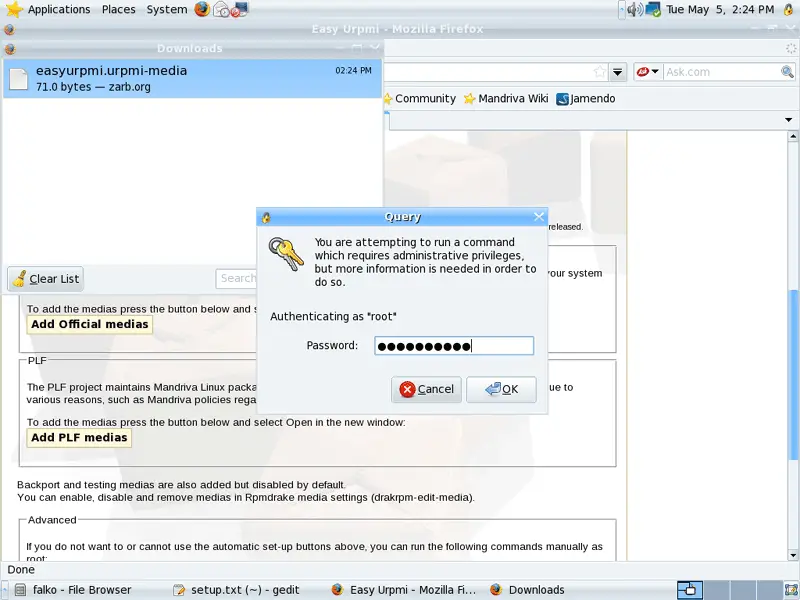Click the lock icon in top-right tray

coord(788,9)
